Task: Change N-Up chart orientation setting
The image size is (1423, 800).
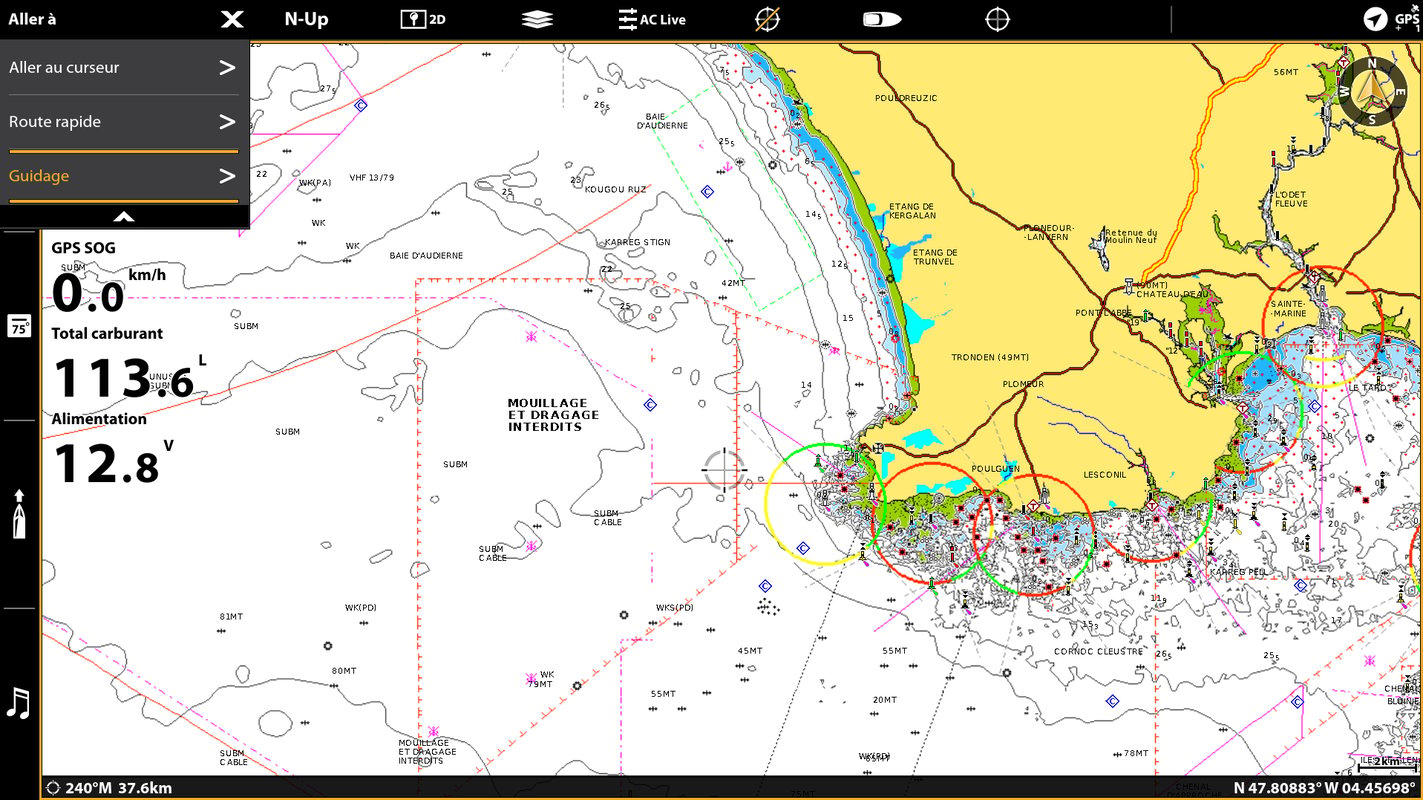Action: click(306, 19)
